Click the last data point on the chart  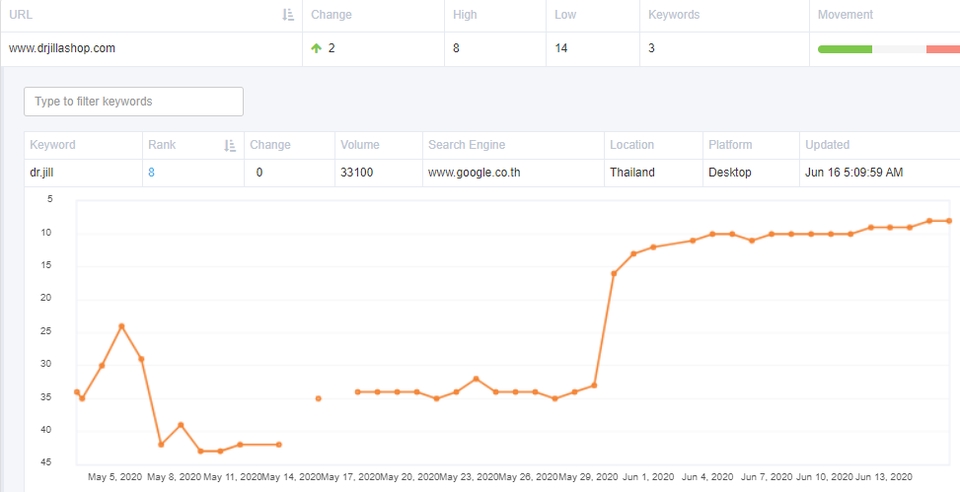(948, 220)
